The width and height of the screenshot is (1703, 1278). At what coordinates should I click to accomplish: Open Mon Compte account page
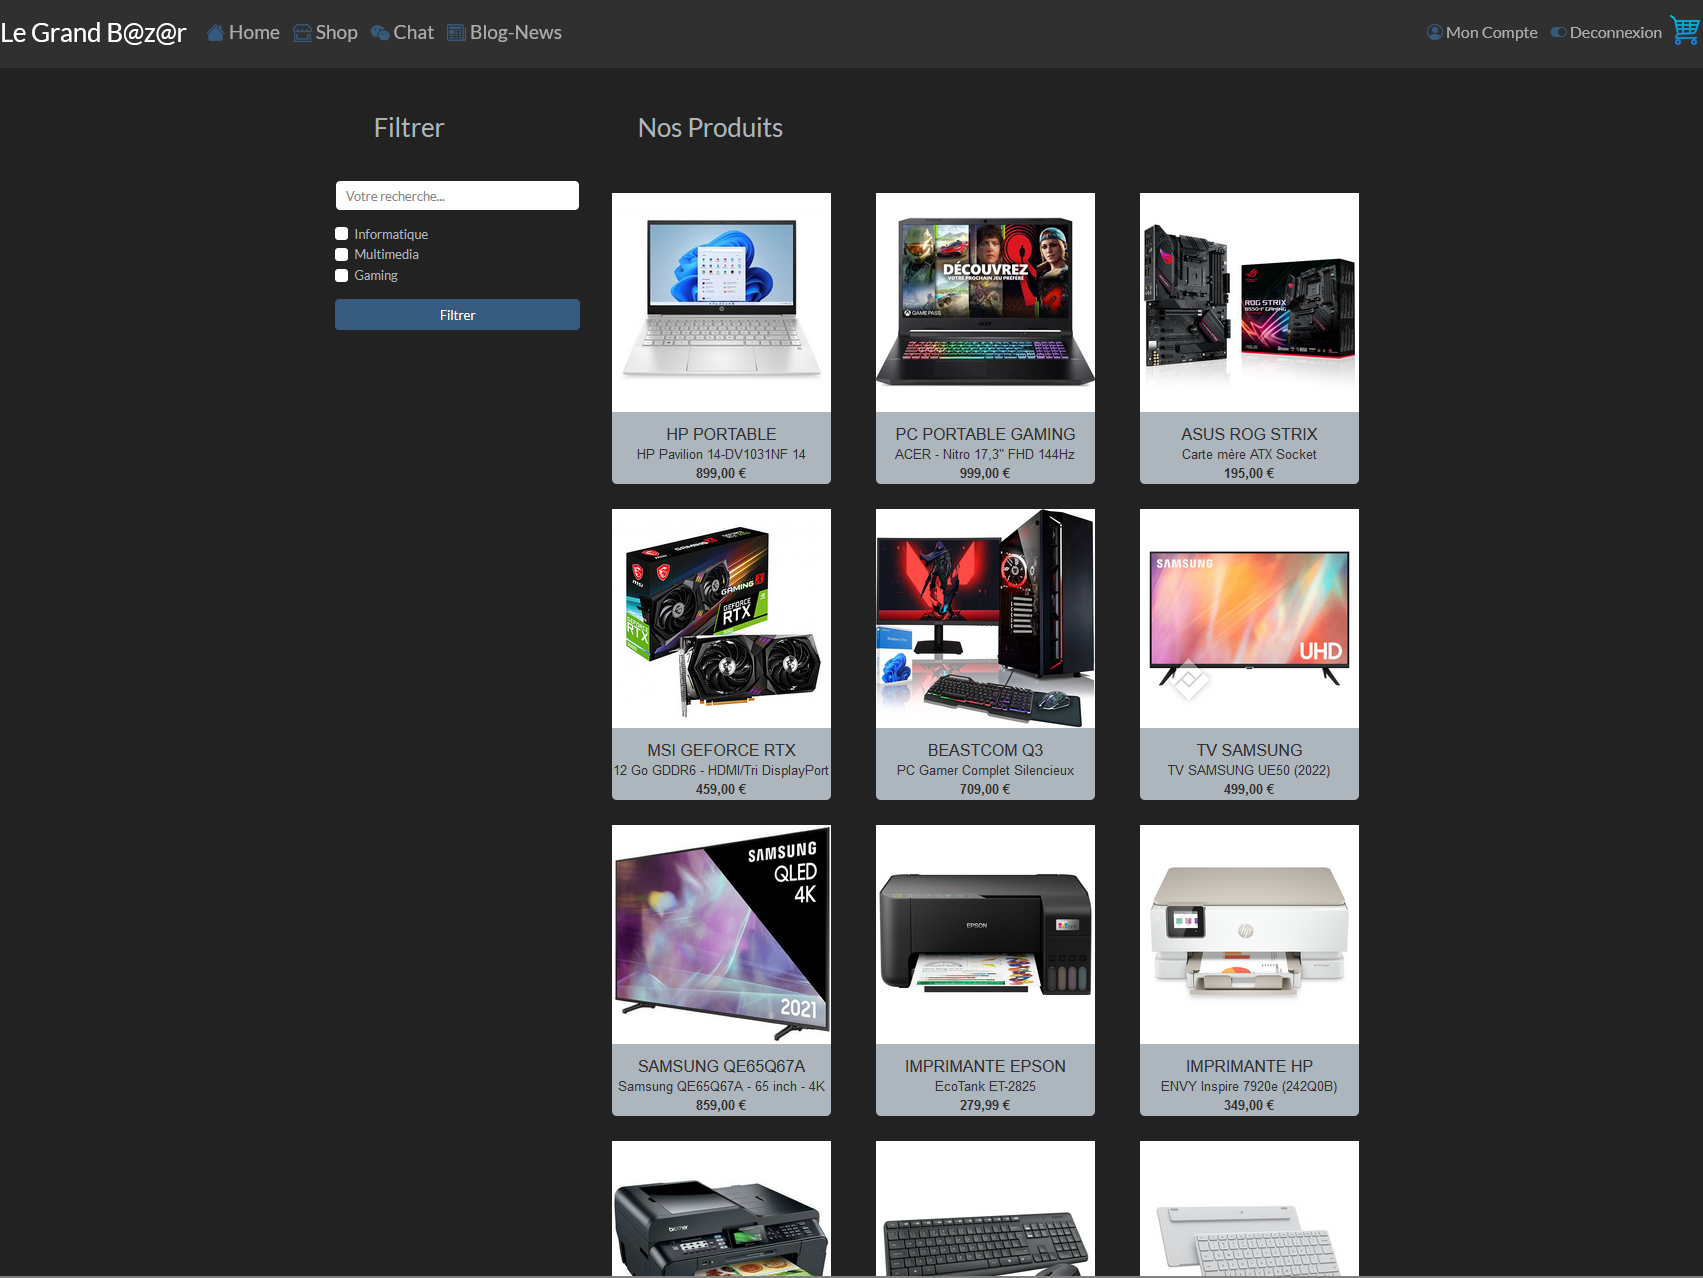[1491, 32]
